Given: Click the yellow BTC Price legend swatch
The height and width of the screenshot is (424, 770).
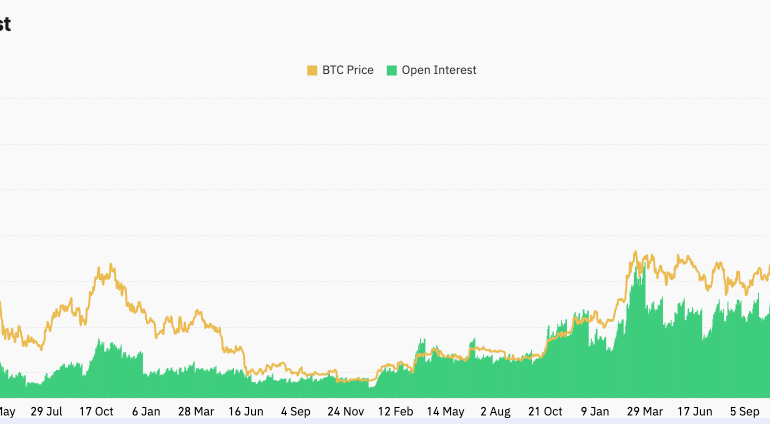Looking at the screenshot, I should [312, 71].
